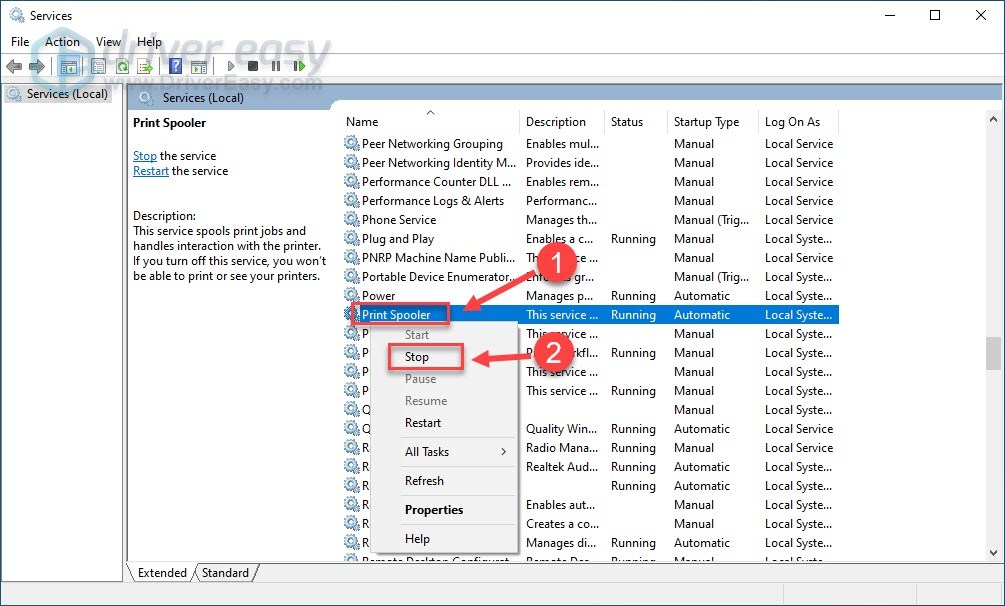The height and width of the screenshot is (606, 1005).
Task: Sort by the Startup Type column header
Action: click(706, 122)
